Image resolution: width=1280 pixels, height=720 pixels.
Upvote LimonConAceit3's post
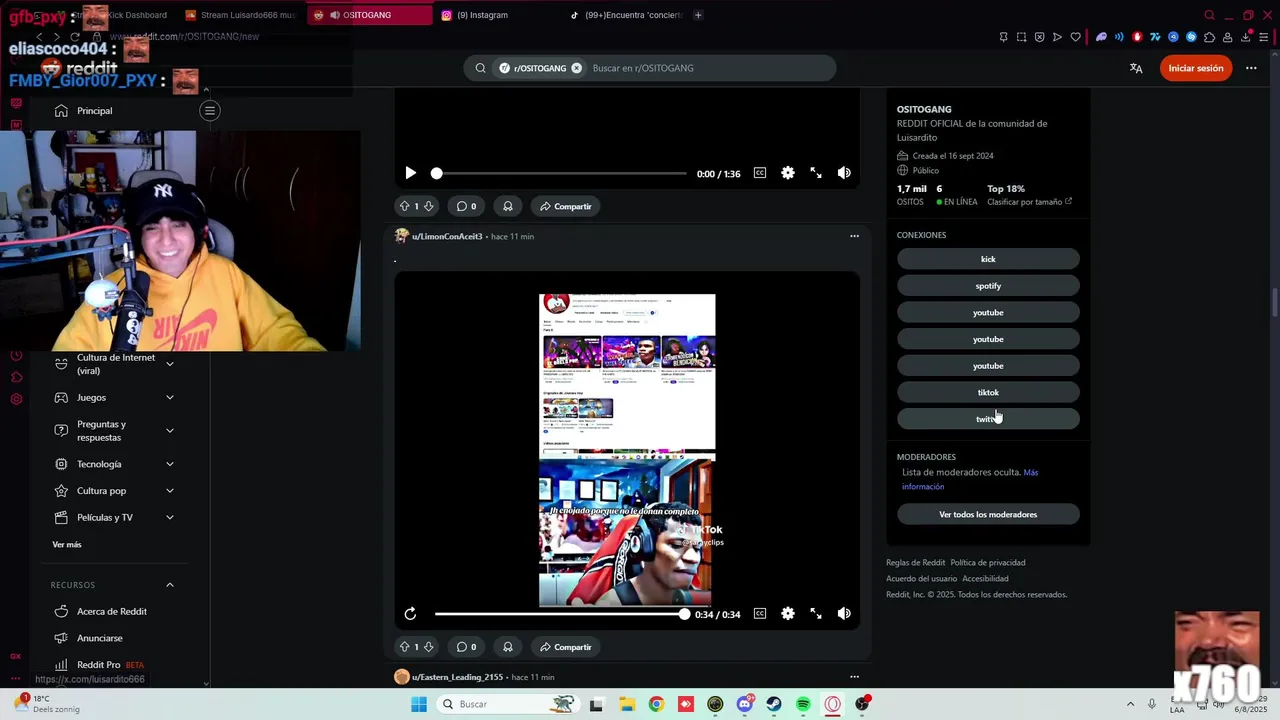(404, 647)
